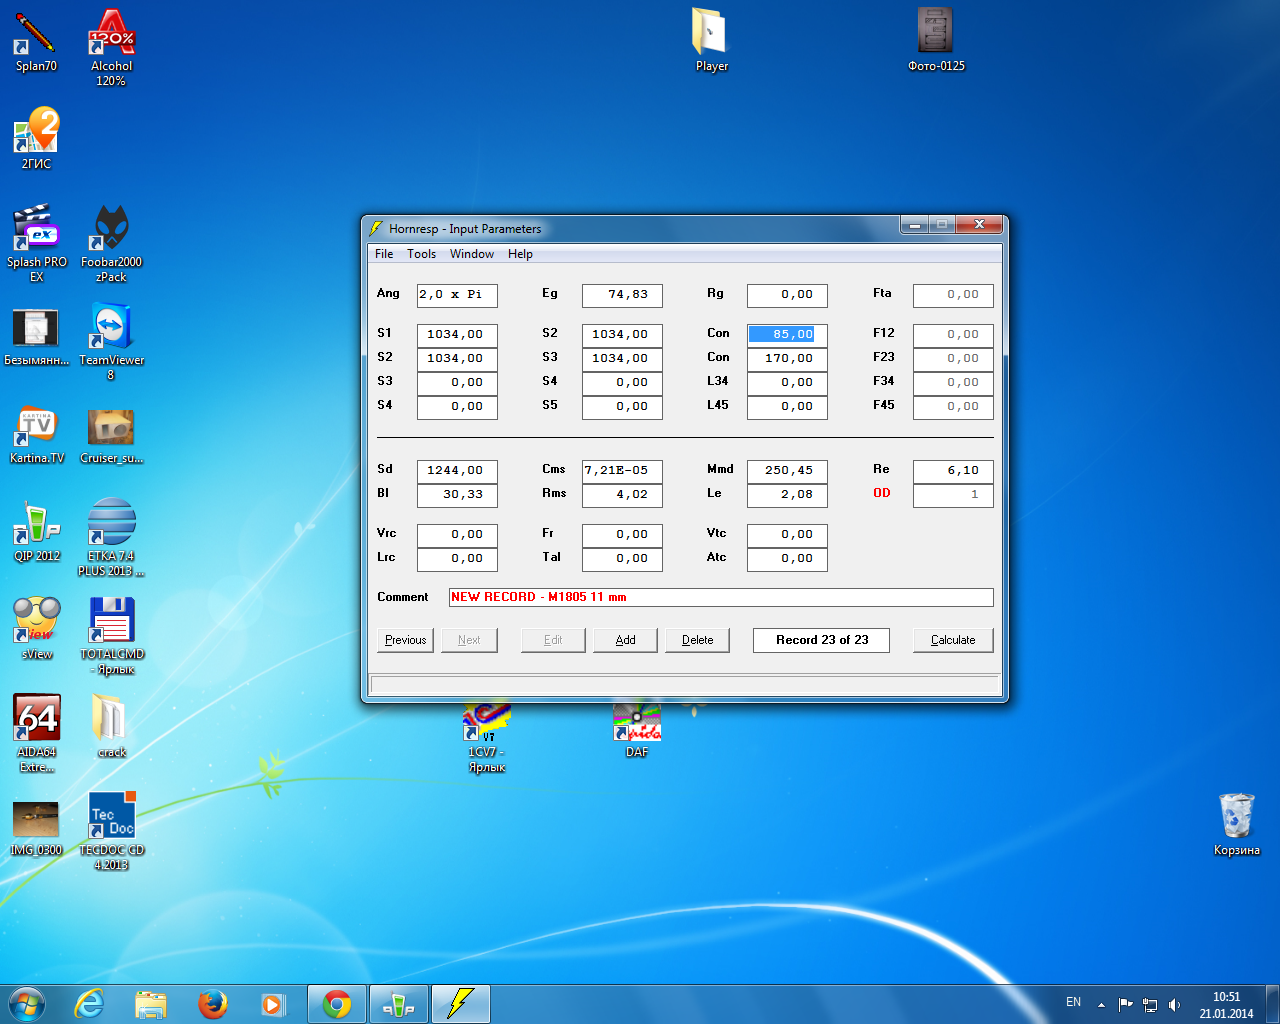This screenshot has width=1280, height=1024.
Task: Open the Player folder on desktop
Action: [x=711, y=40]
